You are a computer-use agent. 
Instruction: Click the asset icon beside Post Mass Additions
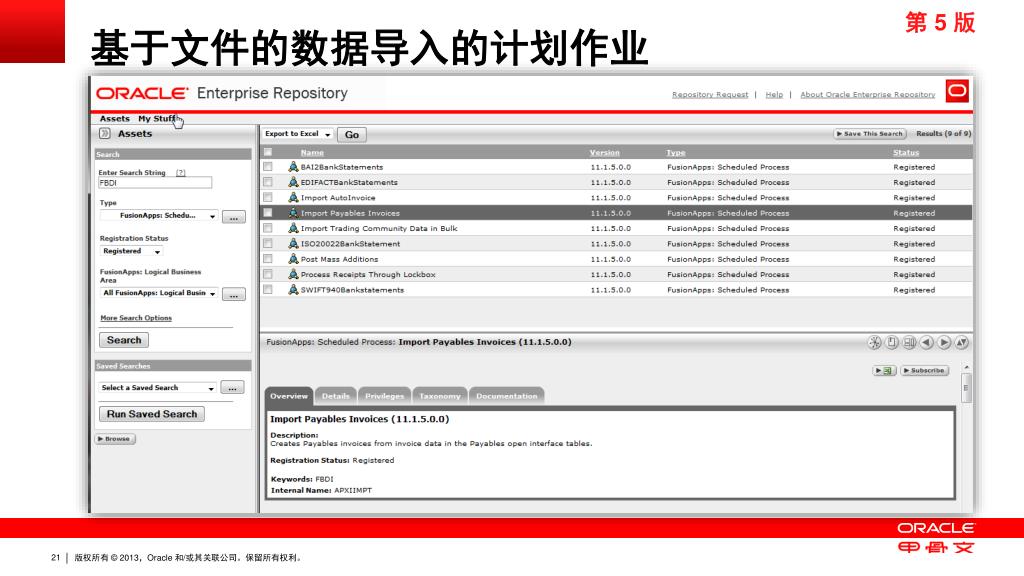(x=293, y=259)
